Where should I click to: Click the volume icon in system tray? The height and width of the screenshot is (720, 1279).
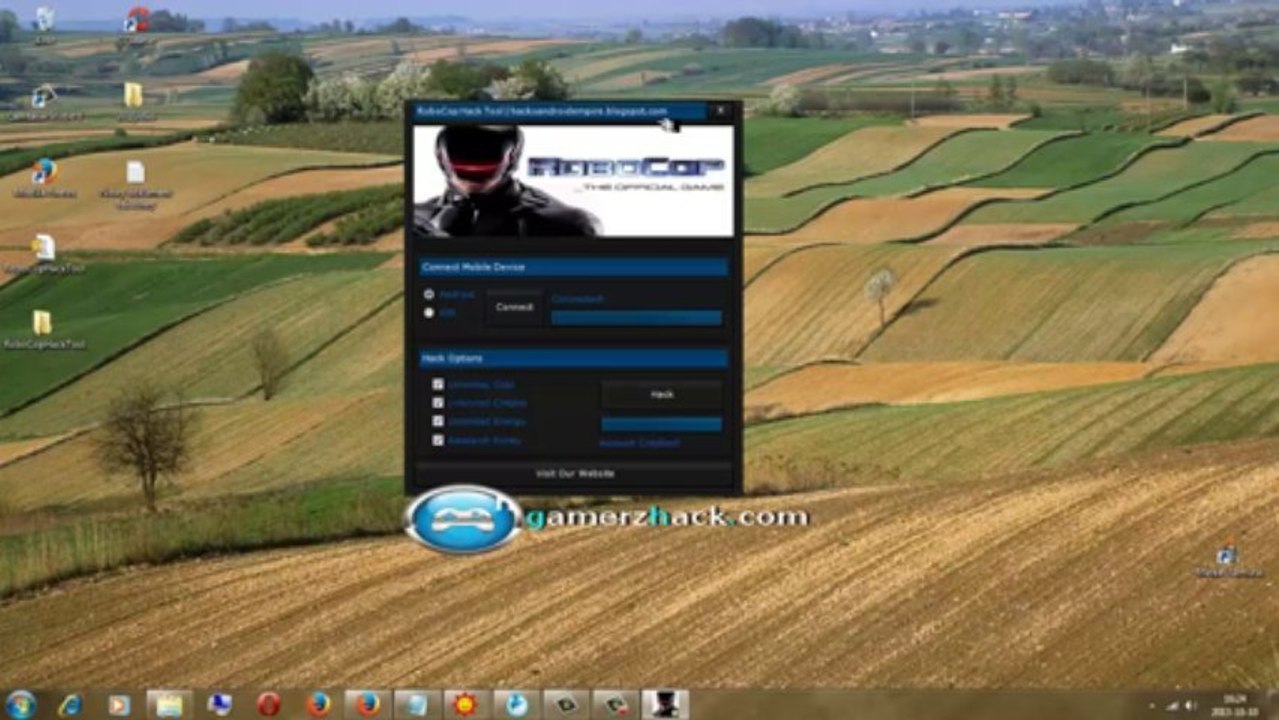(1190, 705)
